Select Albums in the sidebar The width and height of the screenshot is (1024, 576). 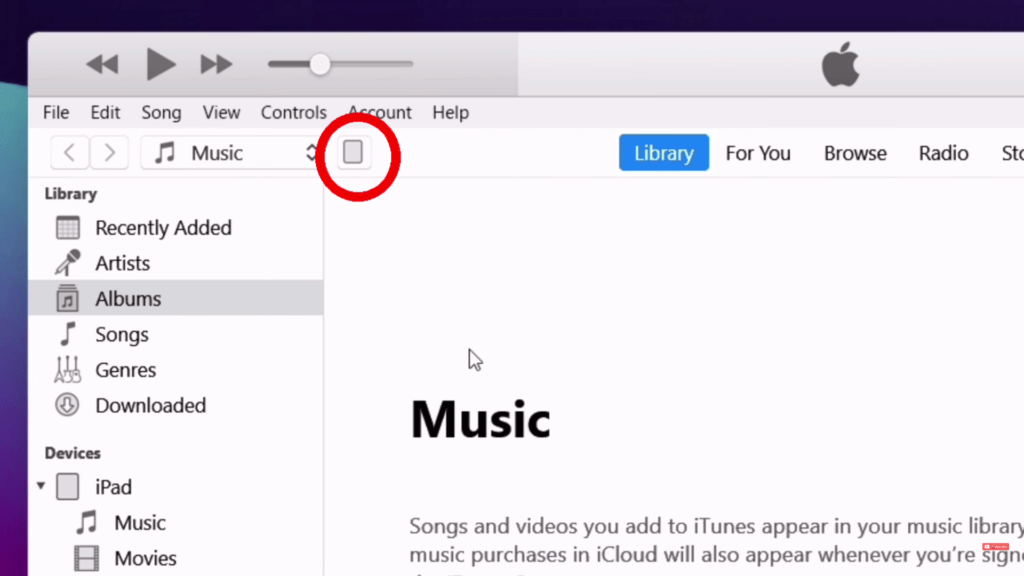coord(176,298)
